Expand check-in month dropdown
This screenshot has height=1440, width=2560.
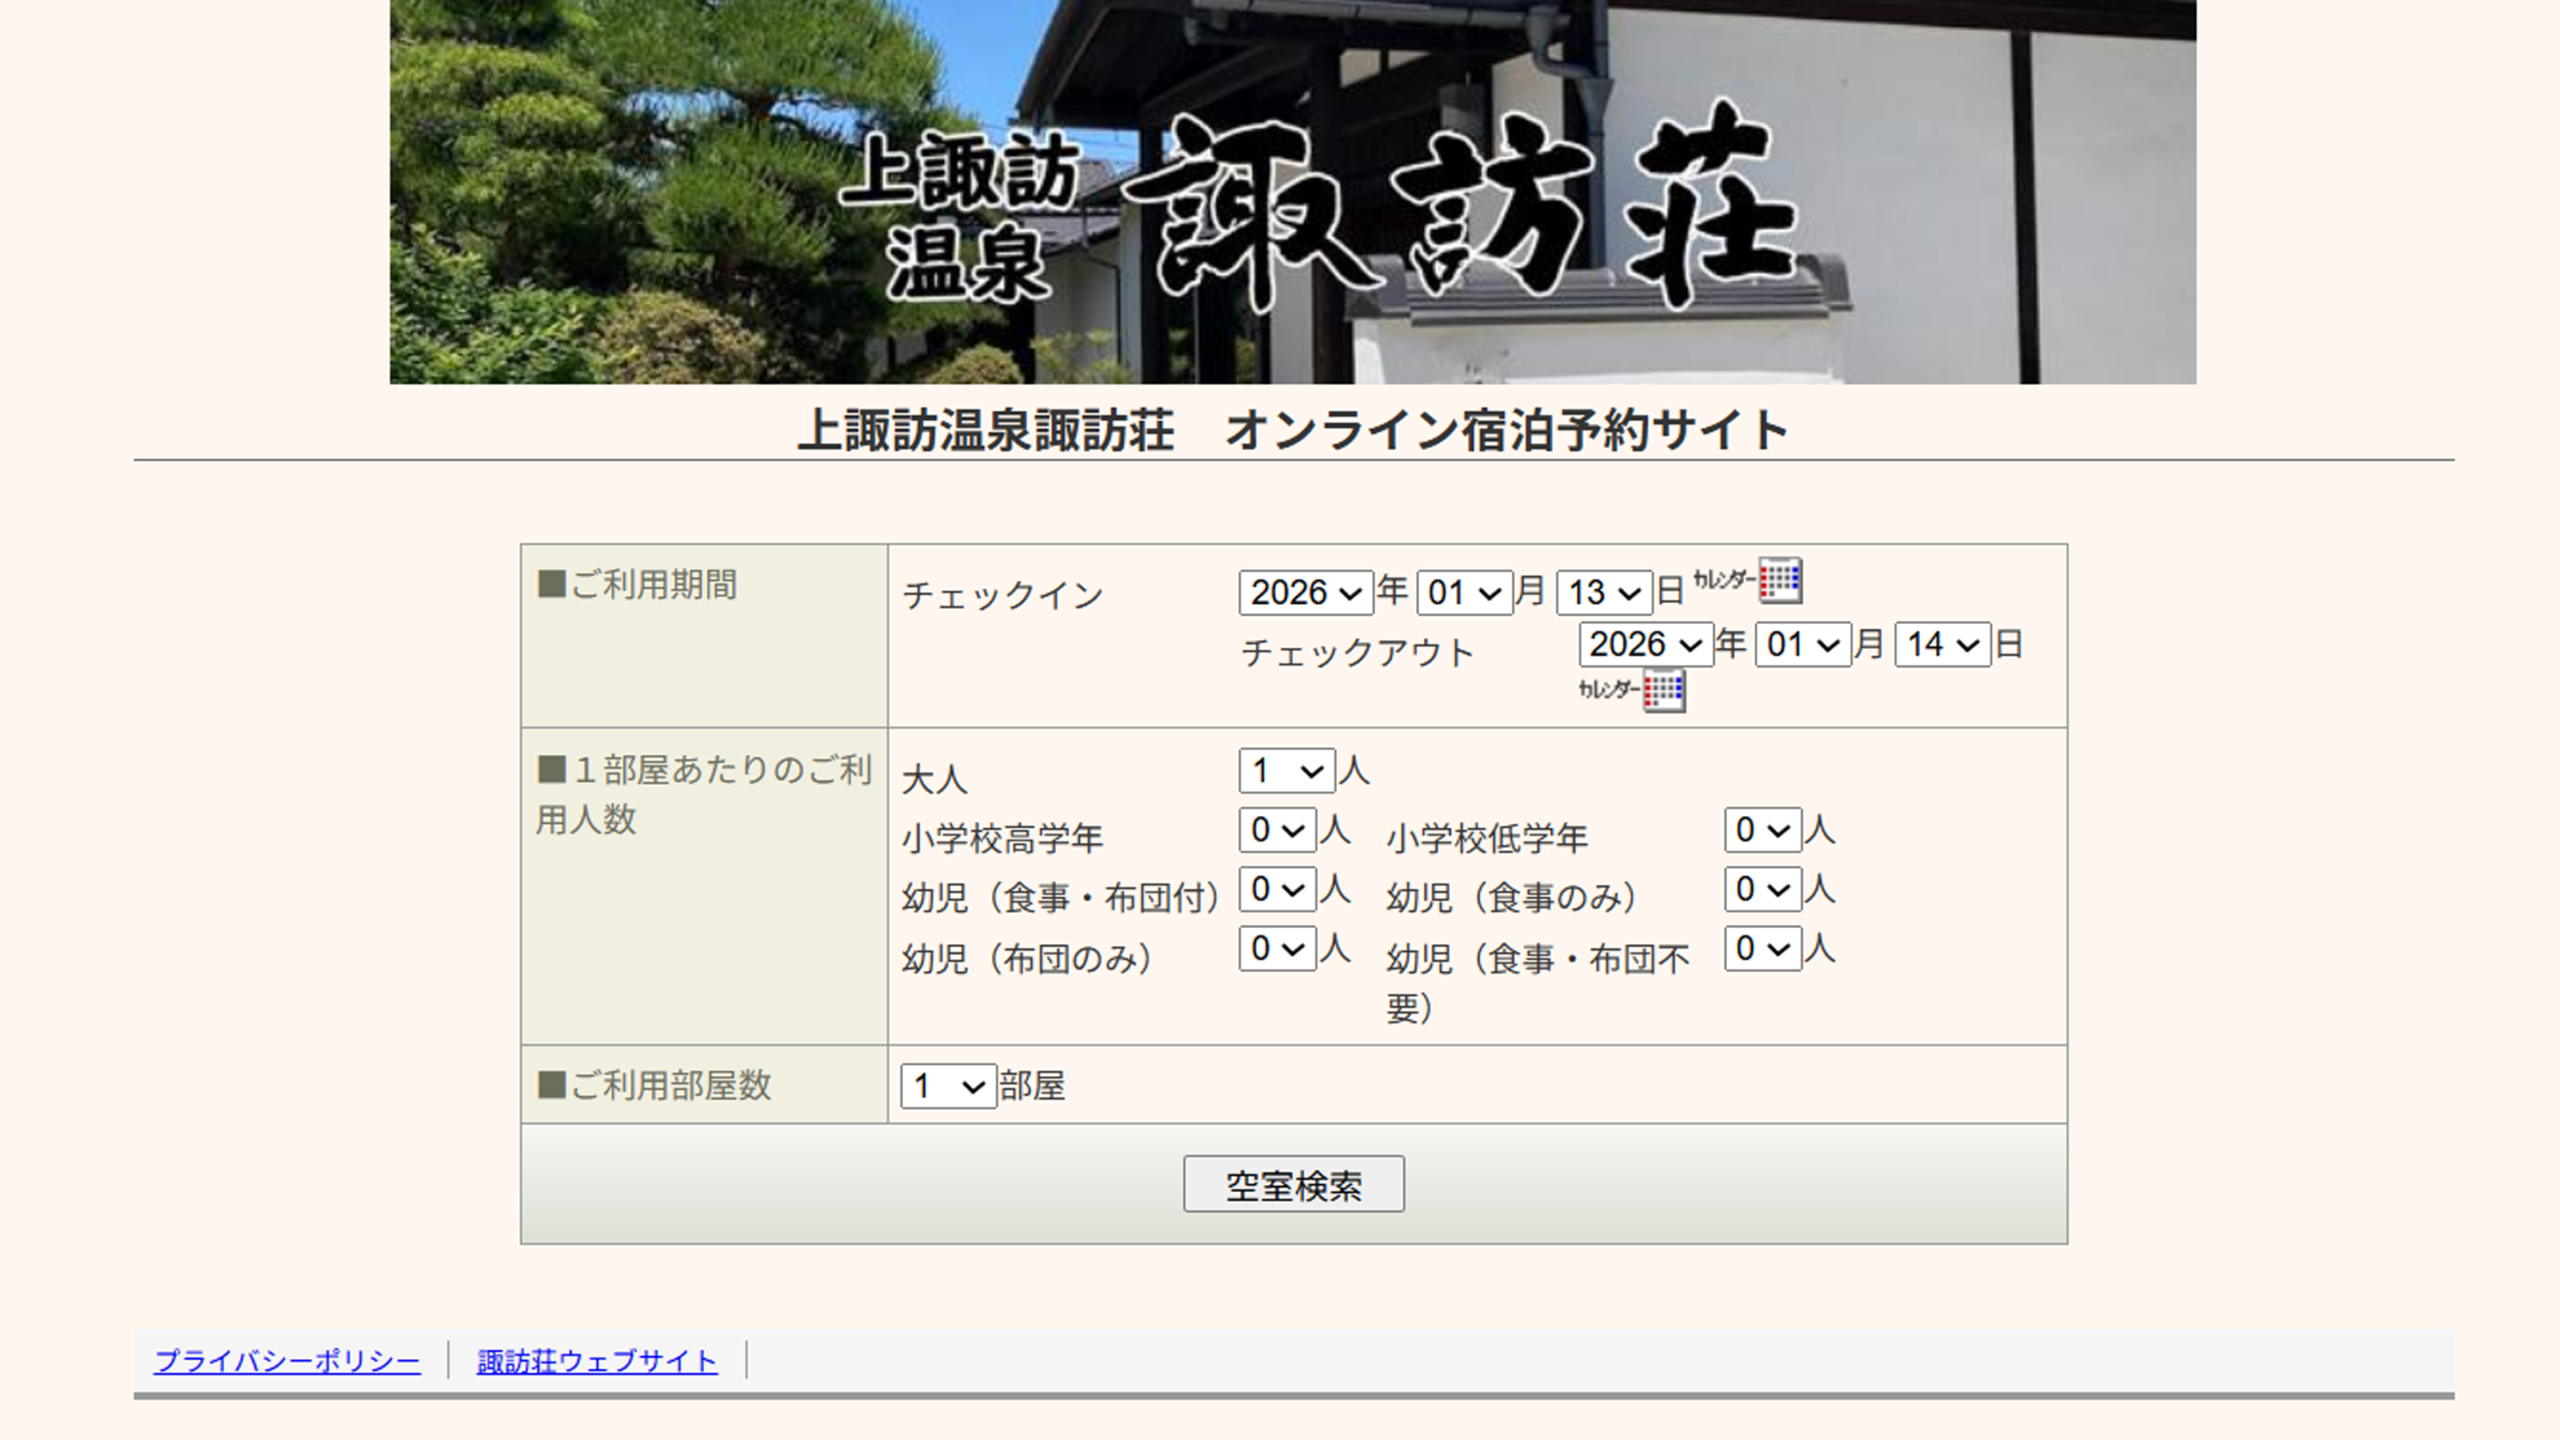(1464, 593)
